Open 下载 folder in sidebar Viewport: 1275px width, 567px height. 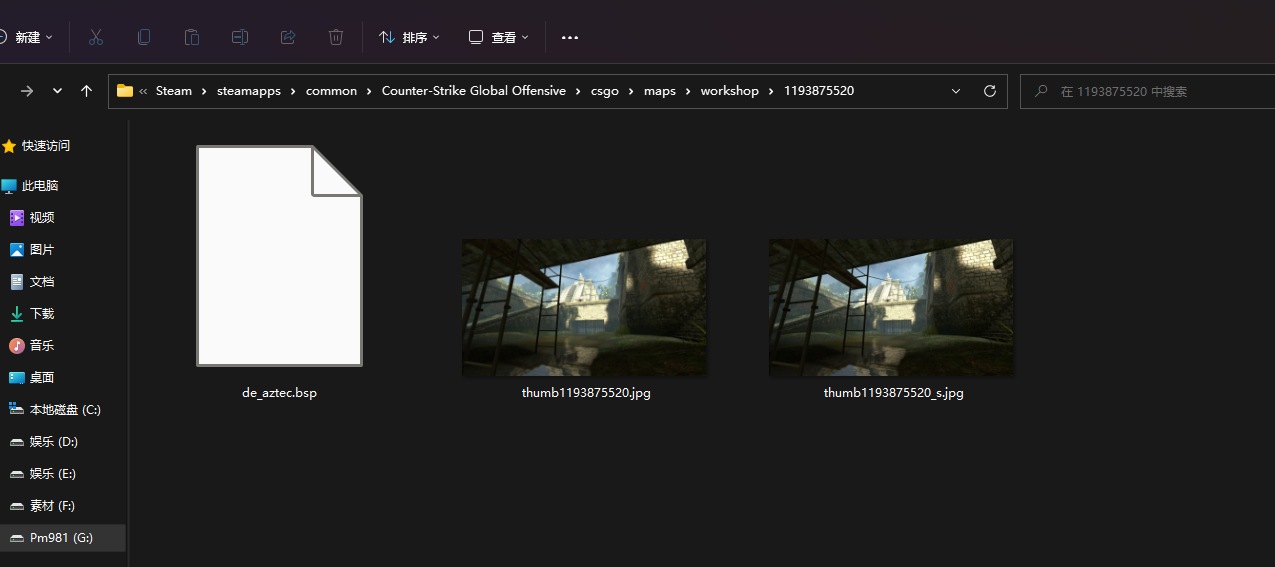(42, 314)
